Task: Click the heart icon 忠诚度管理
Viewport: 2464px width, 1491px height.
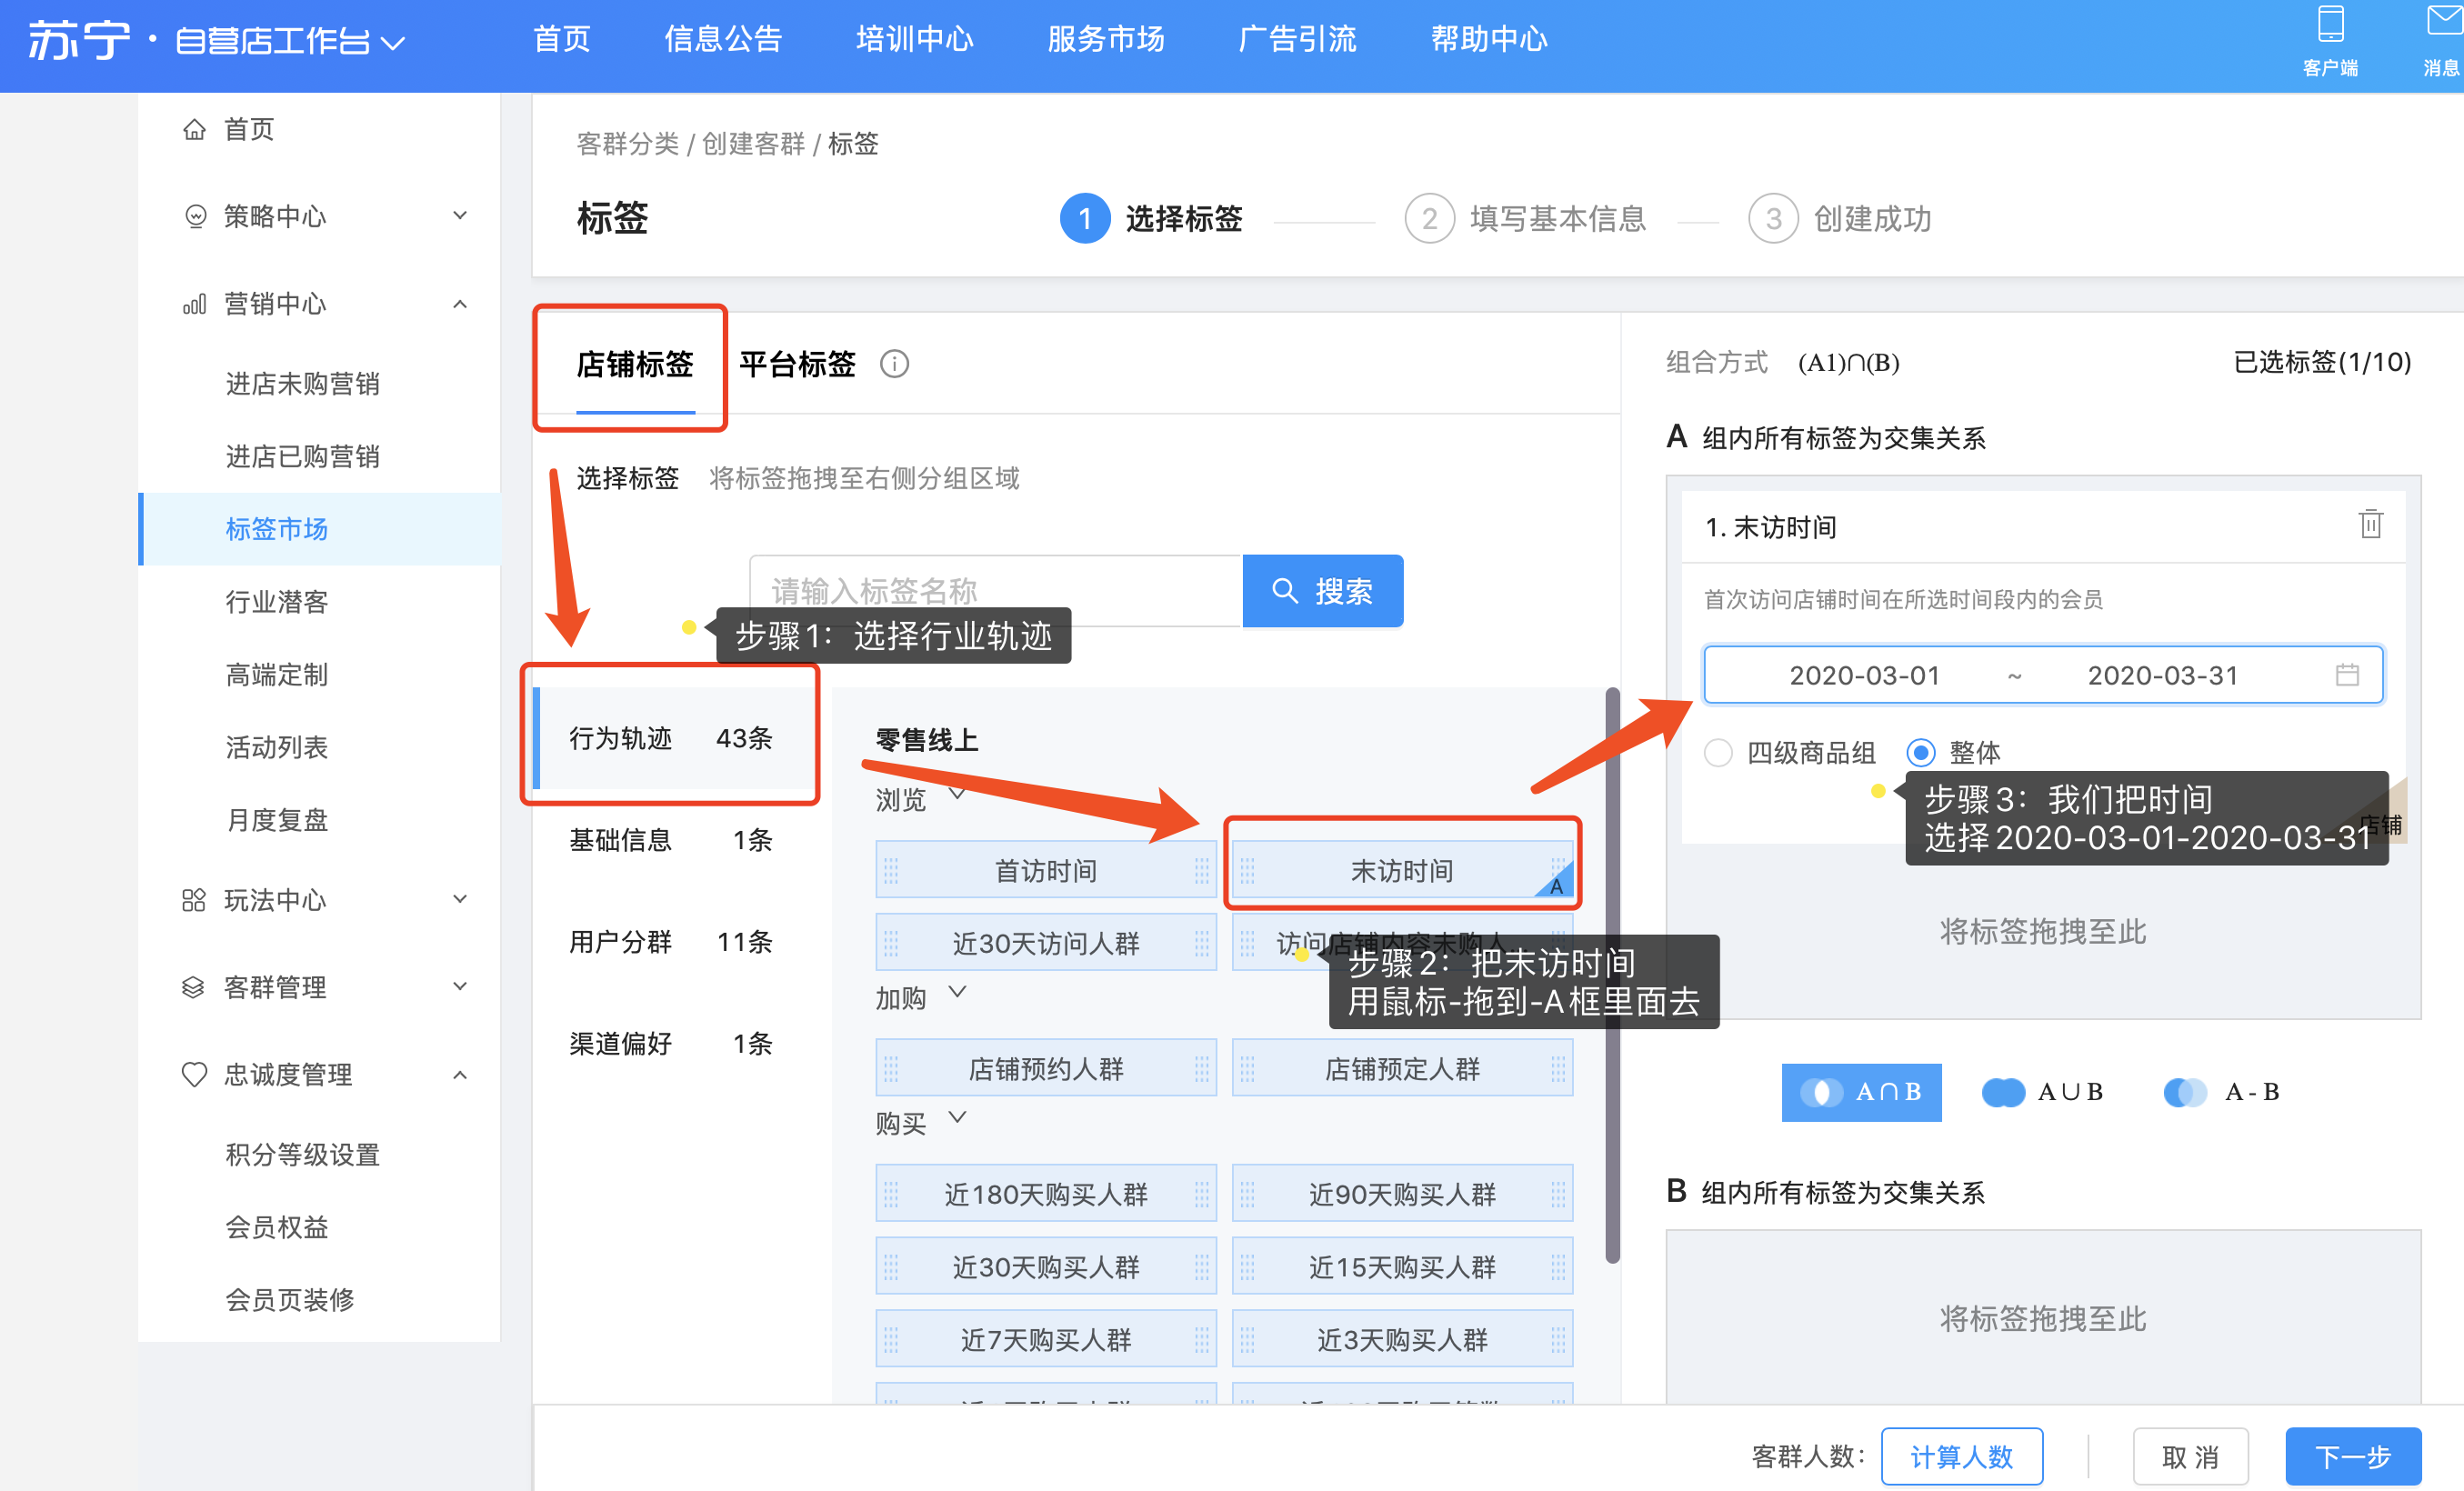Action: [194, 1074]
